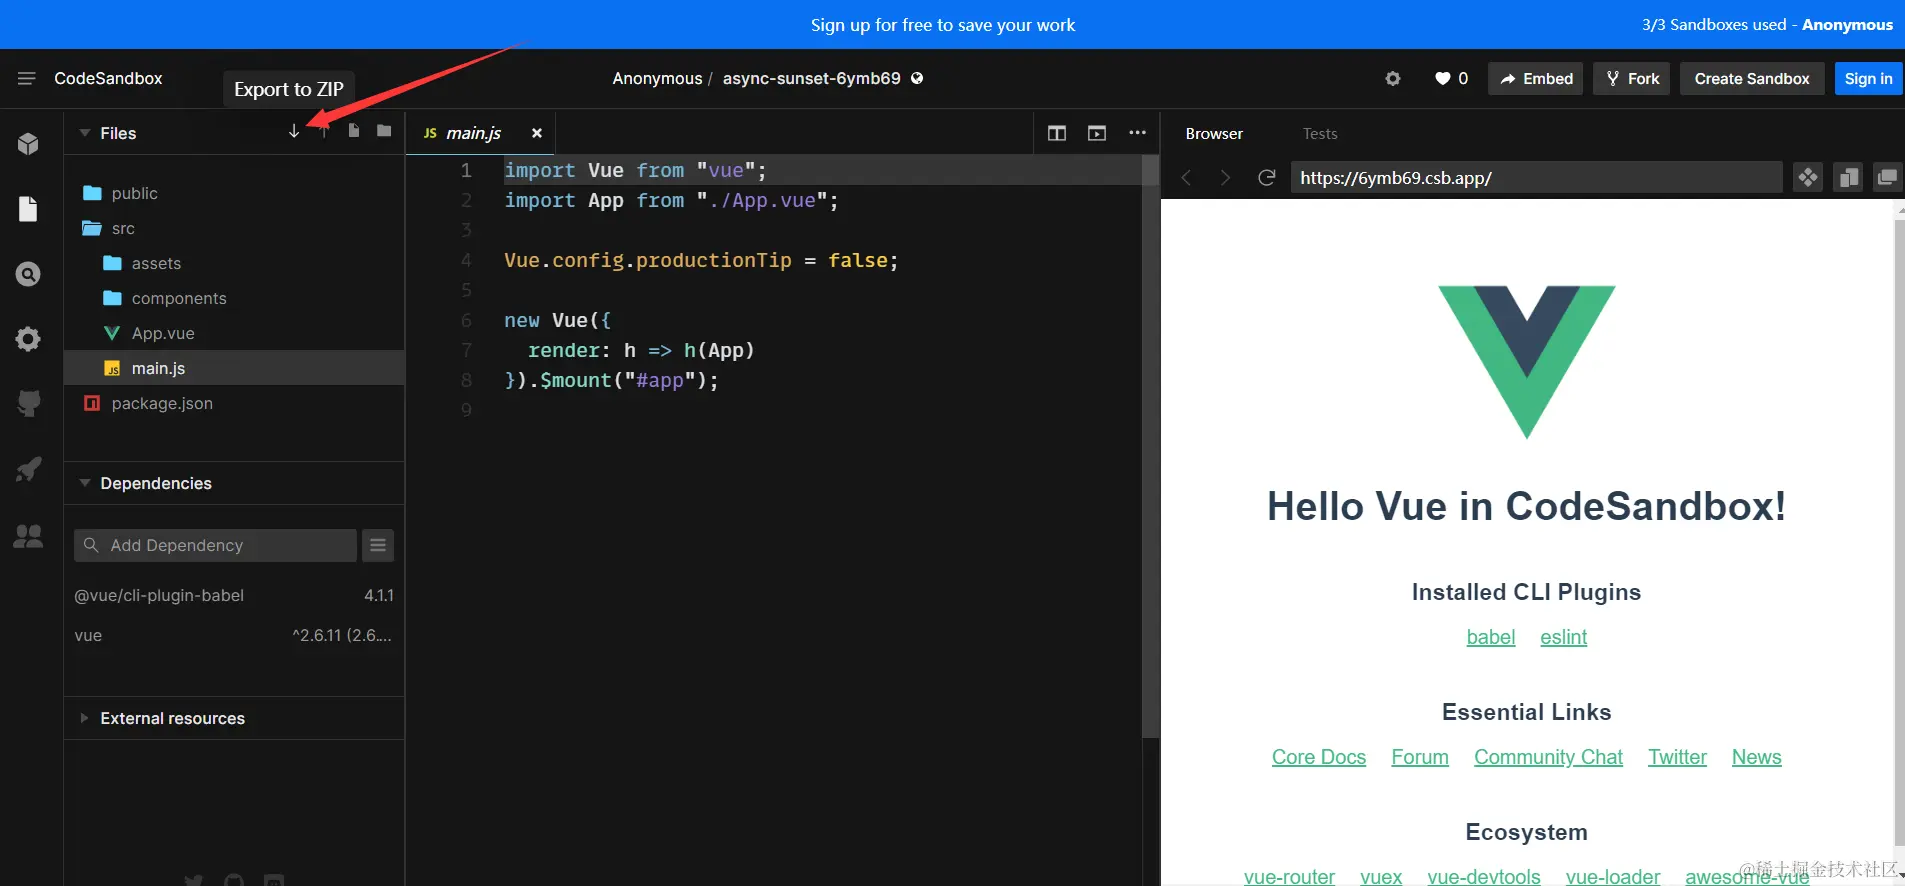This screenshot has width=1905, height=886.
Task: Open the dependency list menu icon
Action: pos(378,545)
